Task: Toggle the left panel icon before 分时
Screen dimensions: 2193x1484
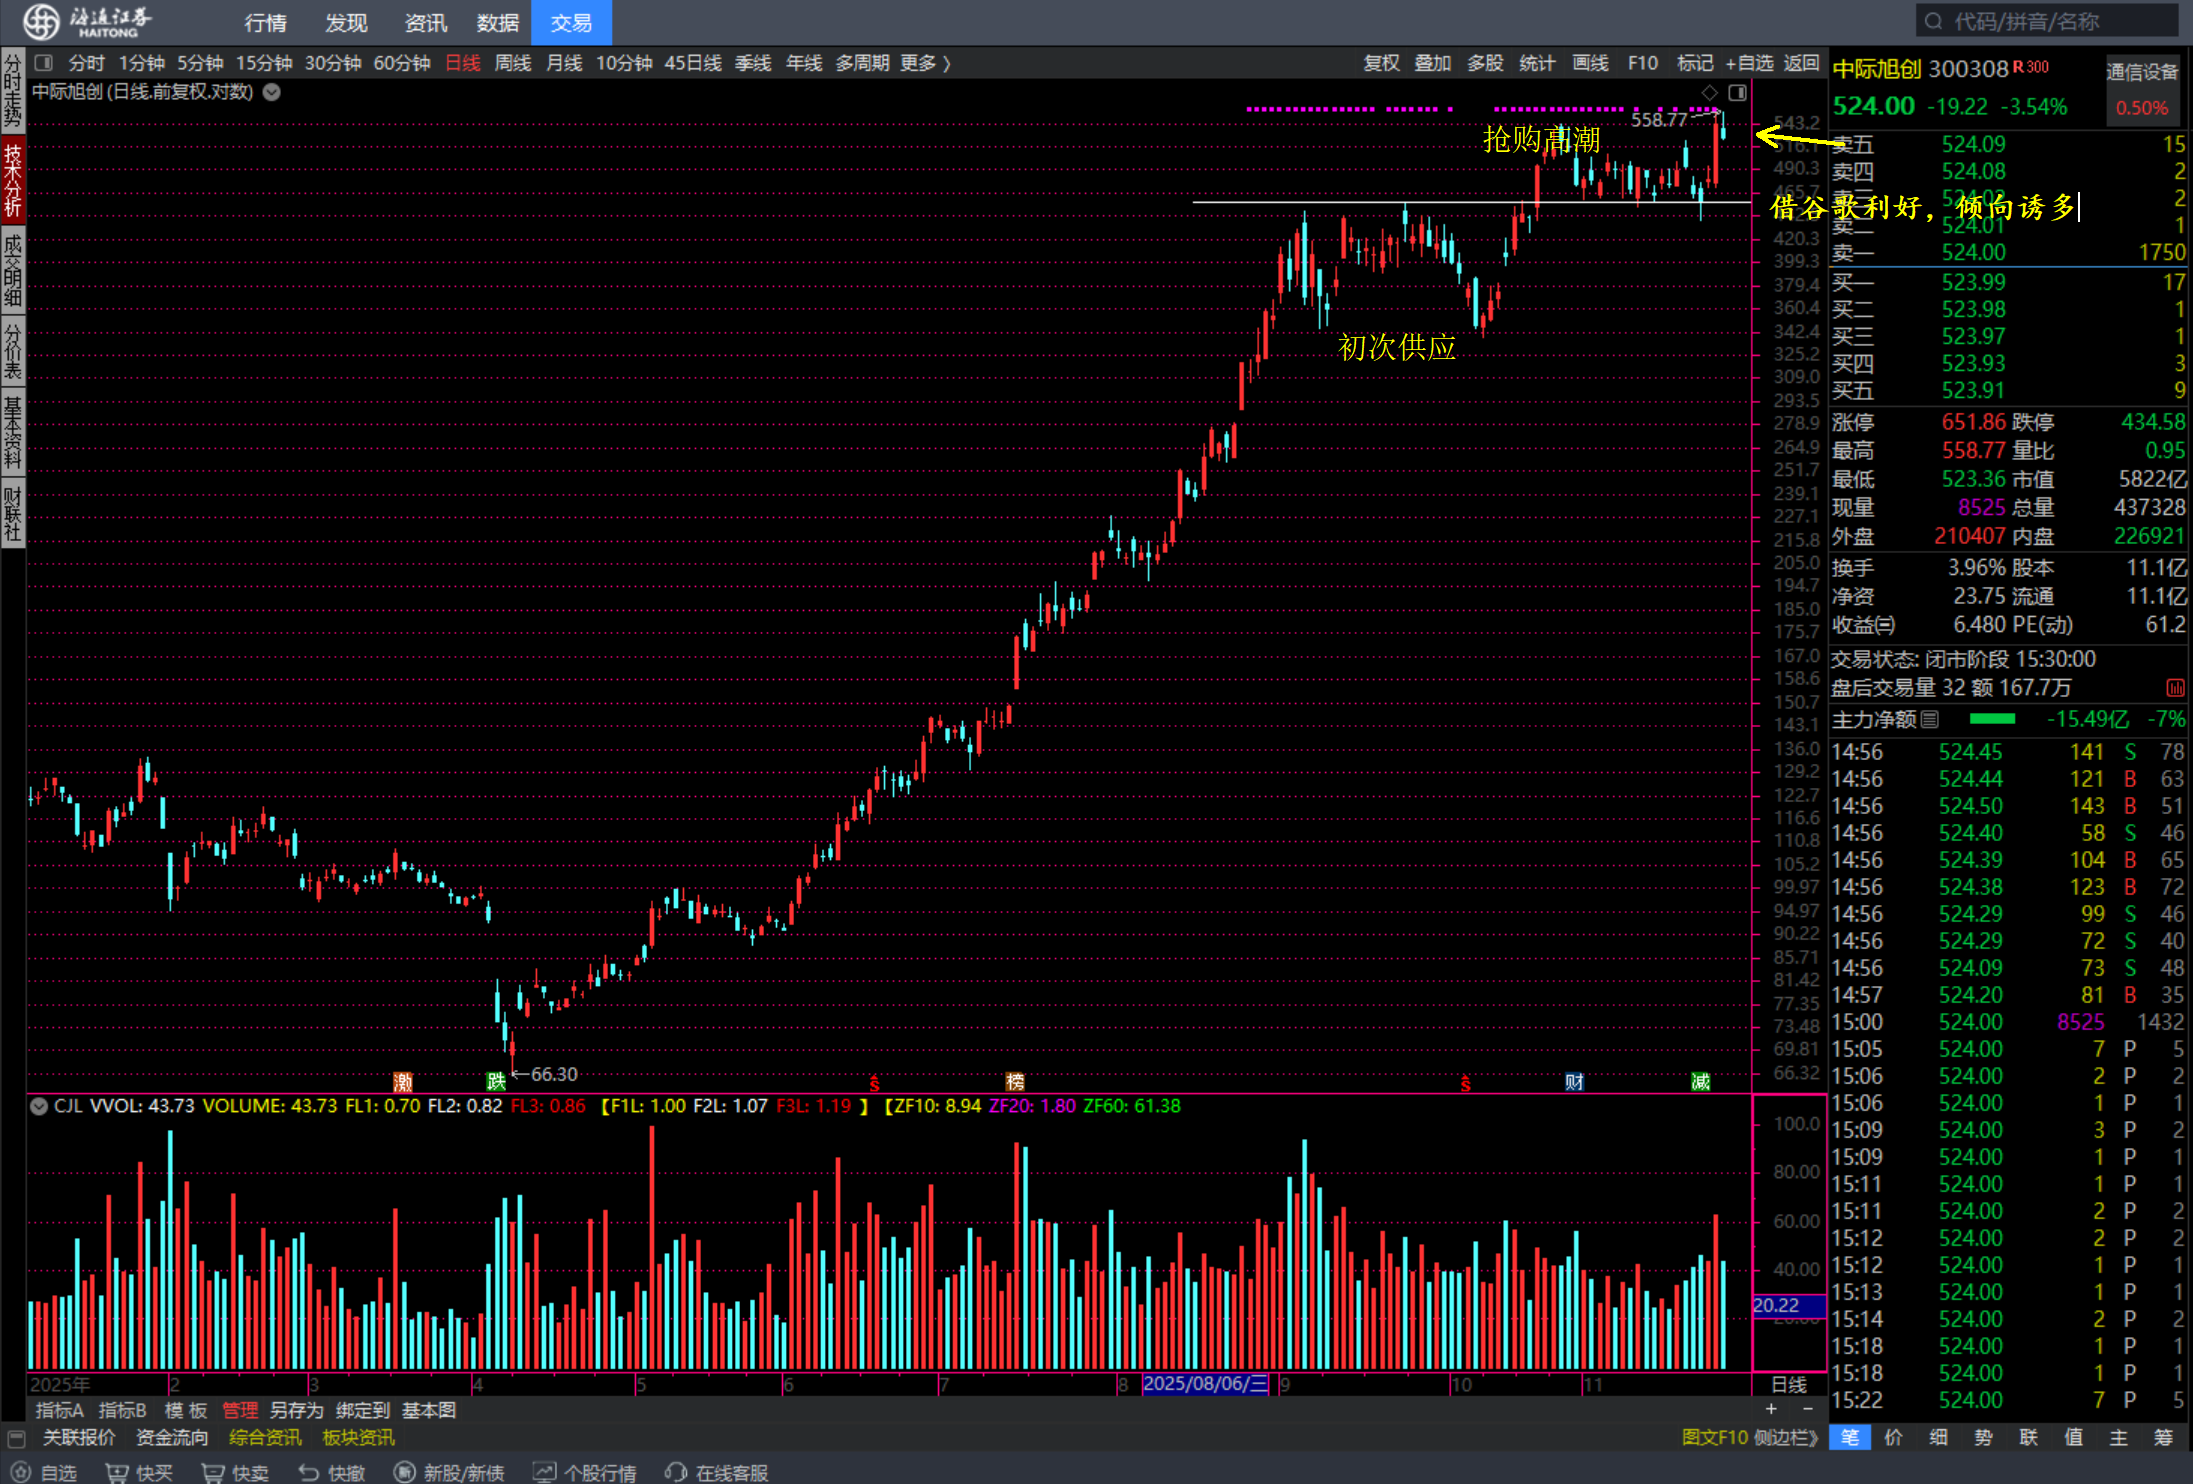Action: coord(43,63)
